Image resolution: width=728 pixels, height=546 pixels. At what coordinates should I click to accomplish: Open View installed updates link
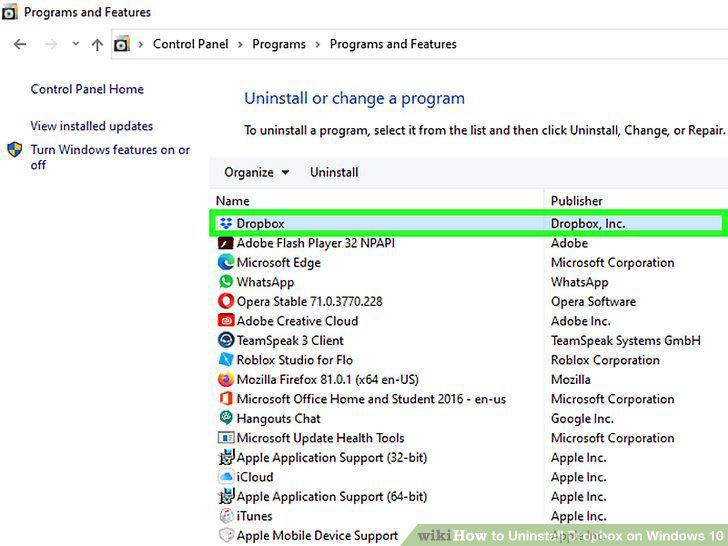[91, 126]
